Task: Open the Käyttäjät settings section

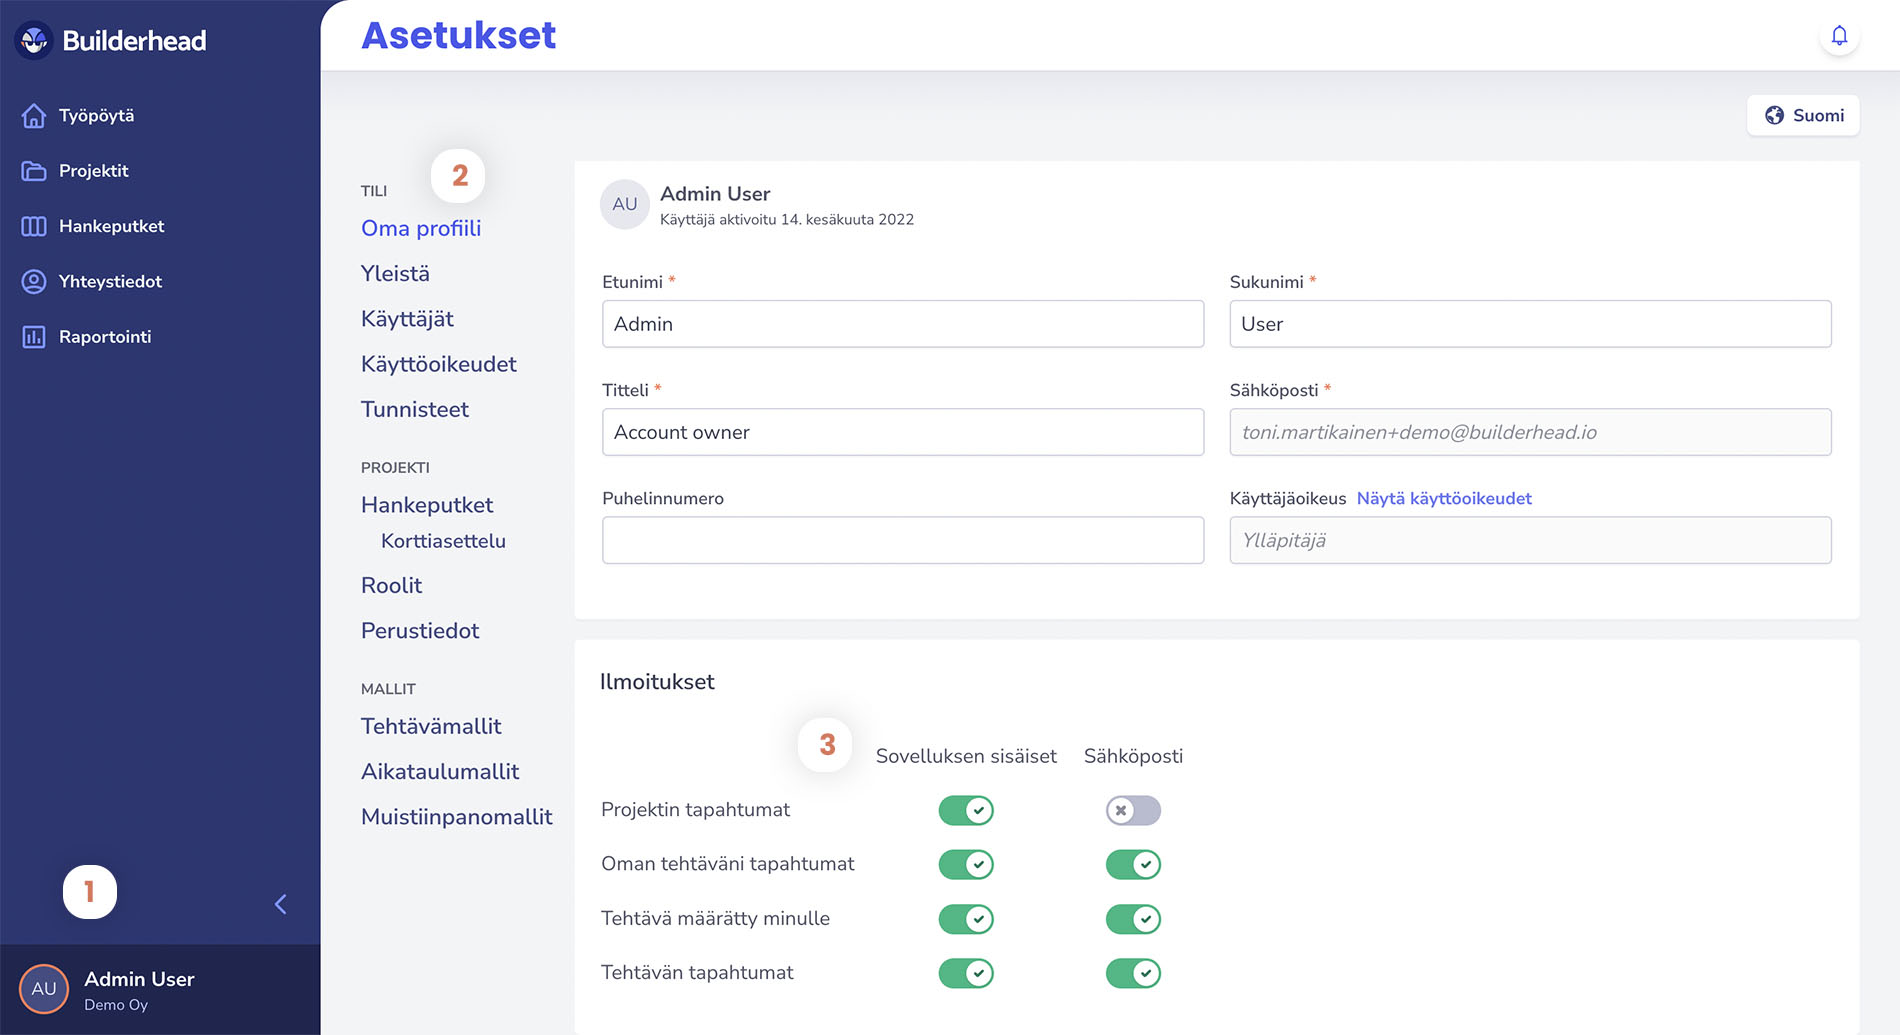Action: 407,319
